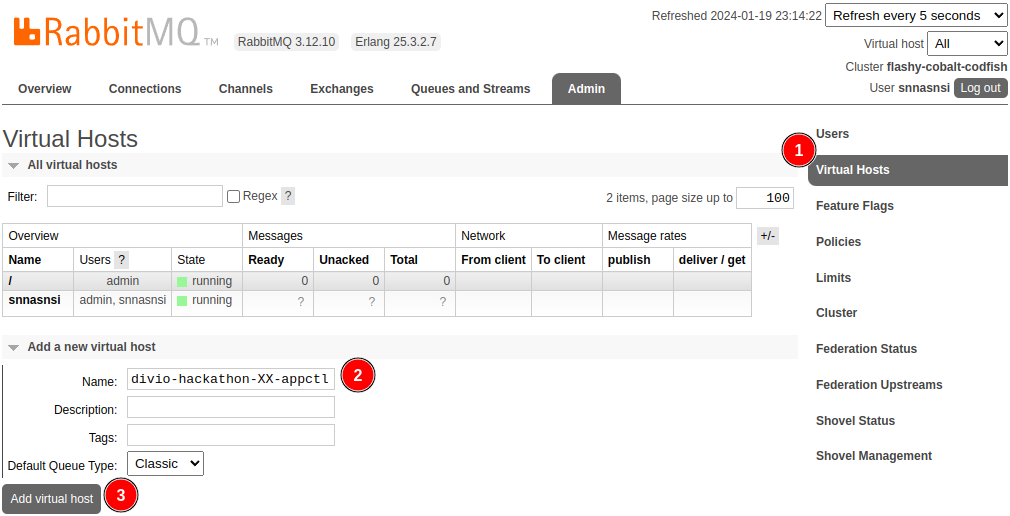
Task: Click the State column header
Action: (x=191, y=260)
